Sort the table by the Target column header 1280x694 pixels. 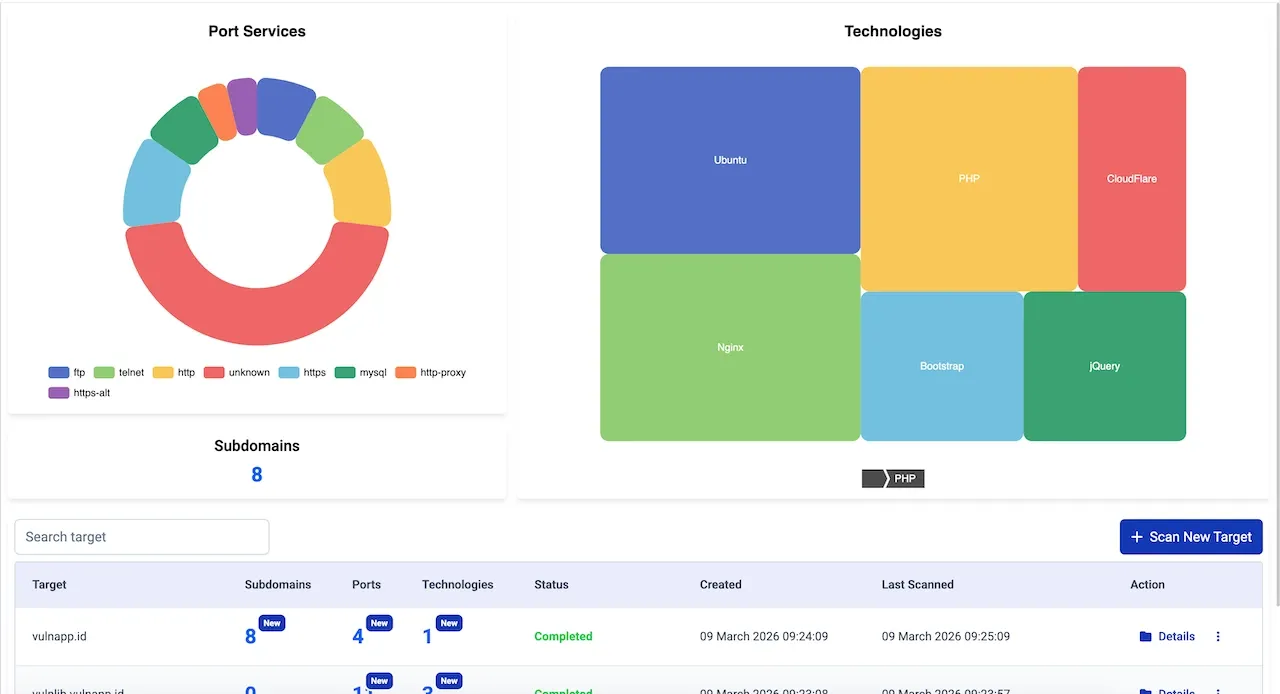pos(49,585)
